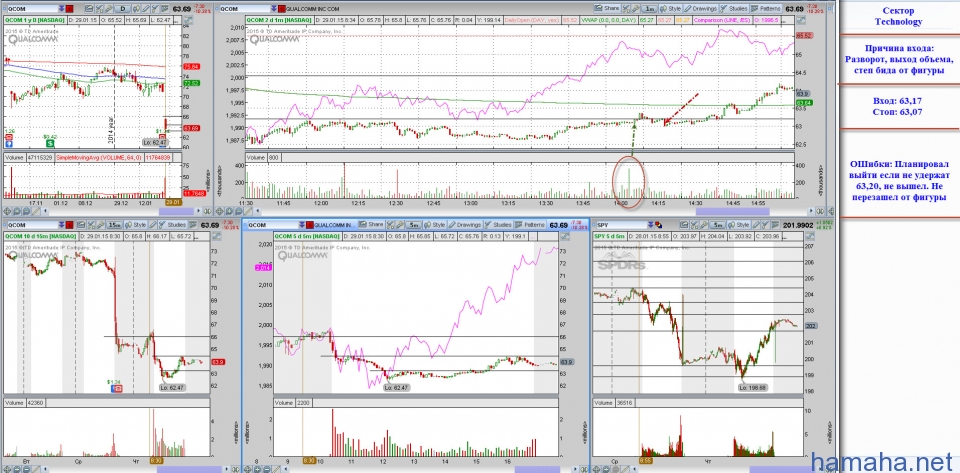Select 5m timeframe button in QCOM 5m chart
Screen dimensions: 960x473
point(413,225)
